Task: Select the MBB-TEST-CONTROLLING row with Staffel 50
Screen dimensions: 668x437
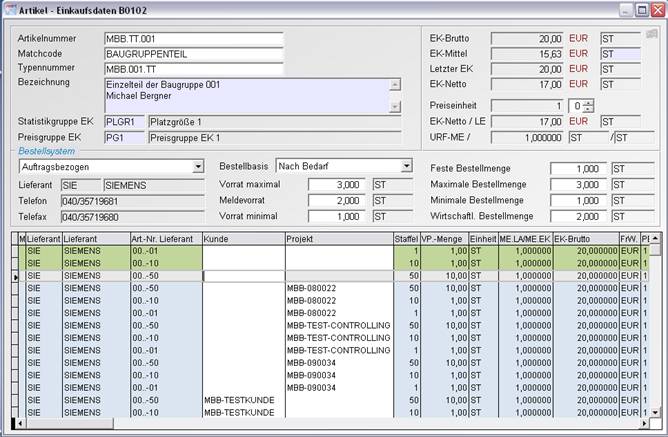Action: (x=337, y=326)
